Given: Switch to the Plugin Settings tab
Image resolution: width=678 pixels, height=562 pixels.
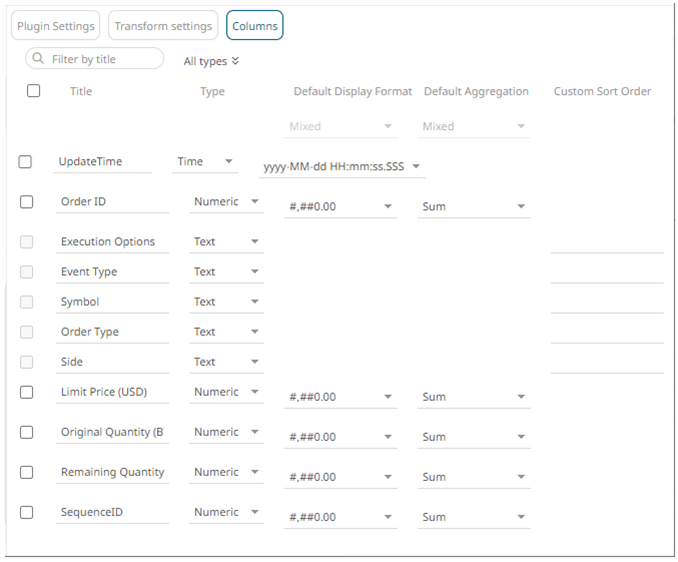Looking at the screenshot, I should click(56, 26).
